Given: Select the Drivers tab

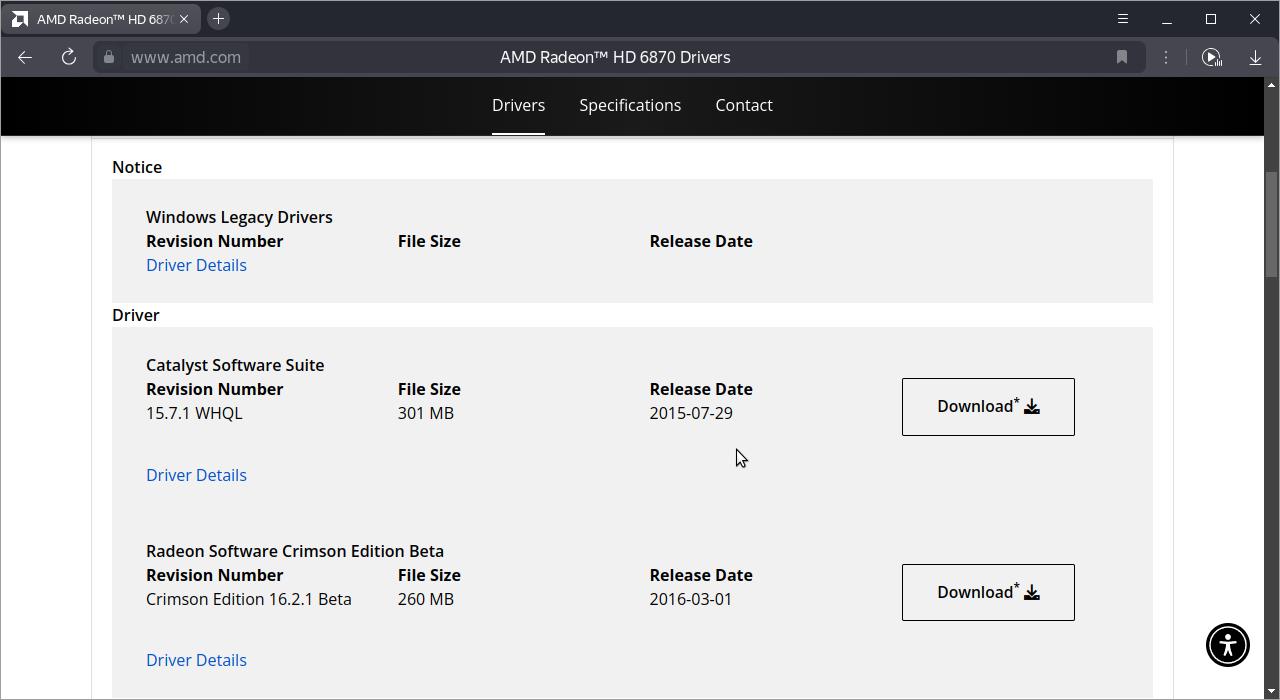Looking at the screenshot, I should tap(518, 105).
